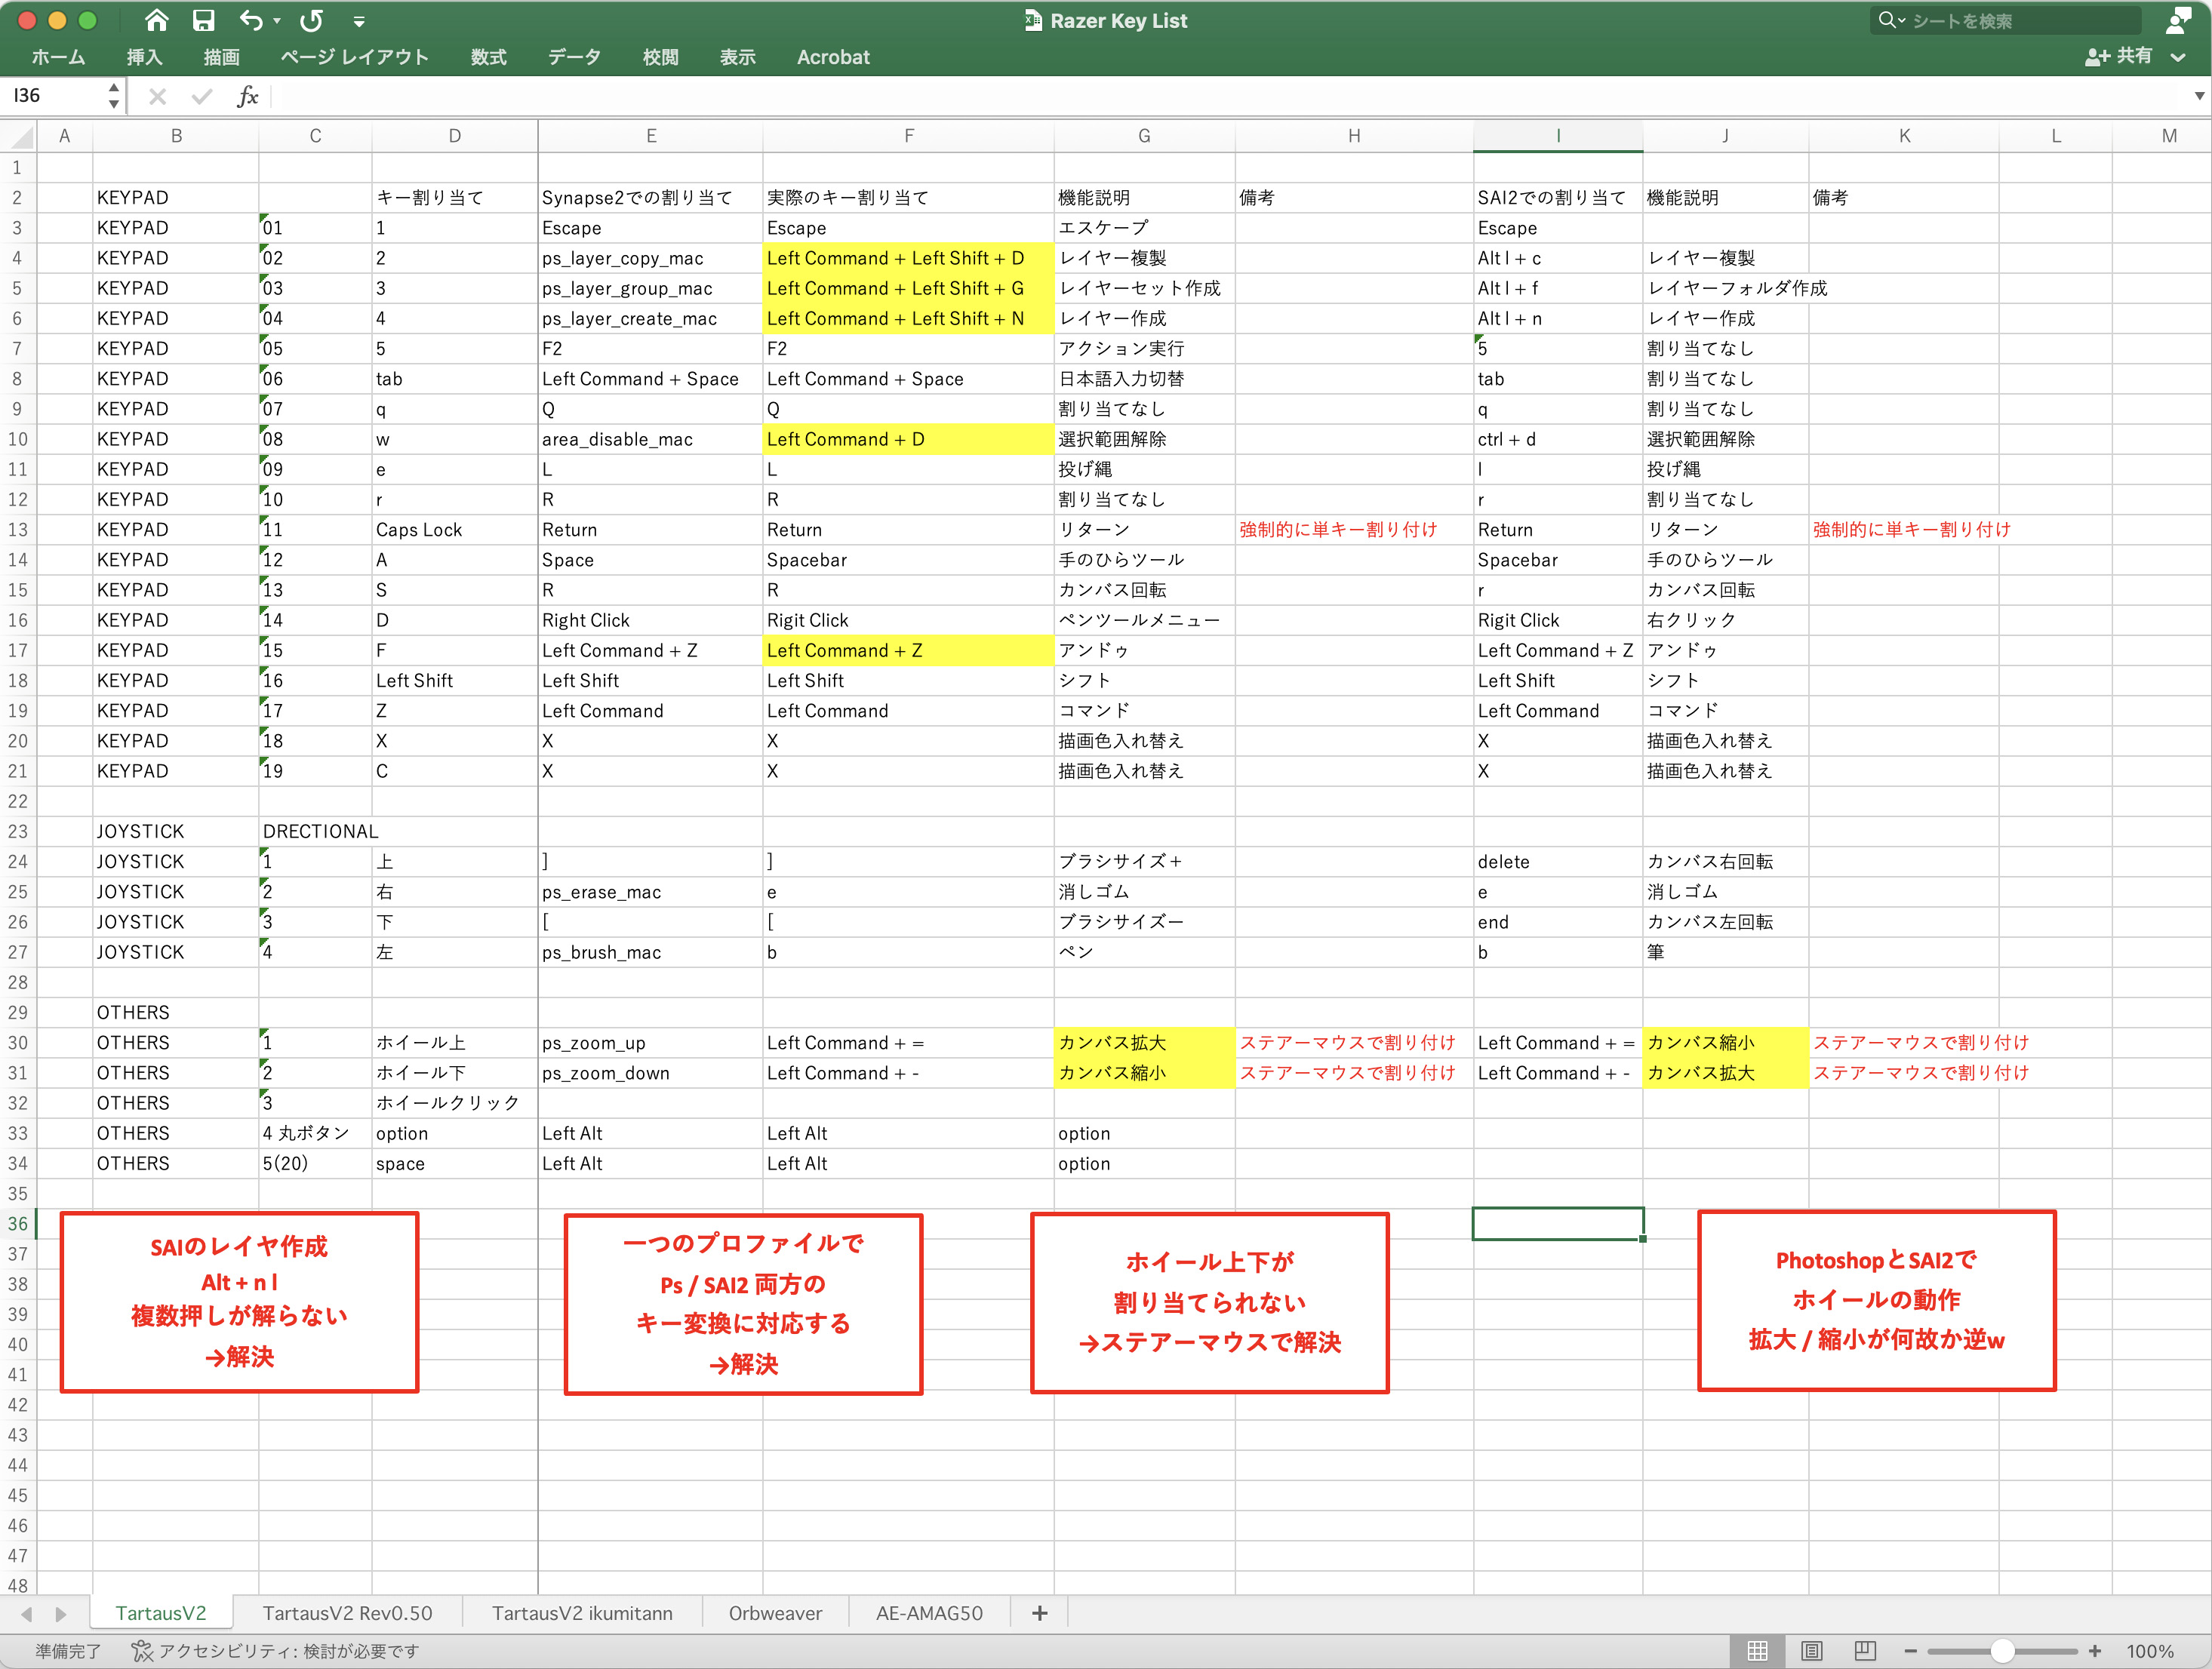Select column I header
Viewport: 2212px width, 1669px height.
pos(1558,136)
